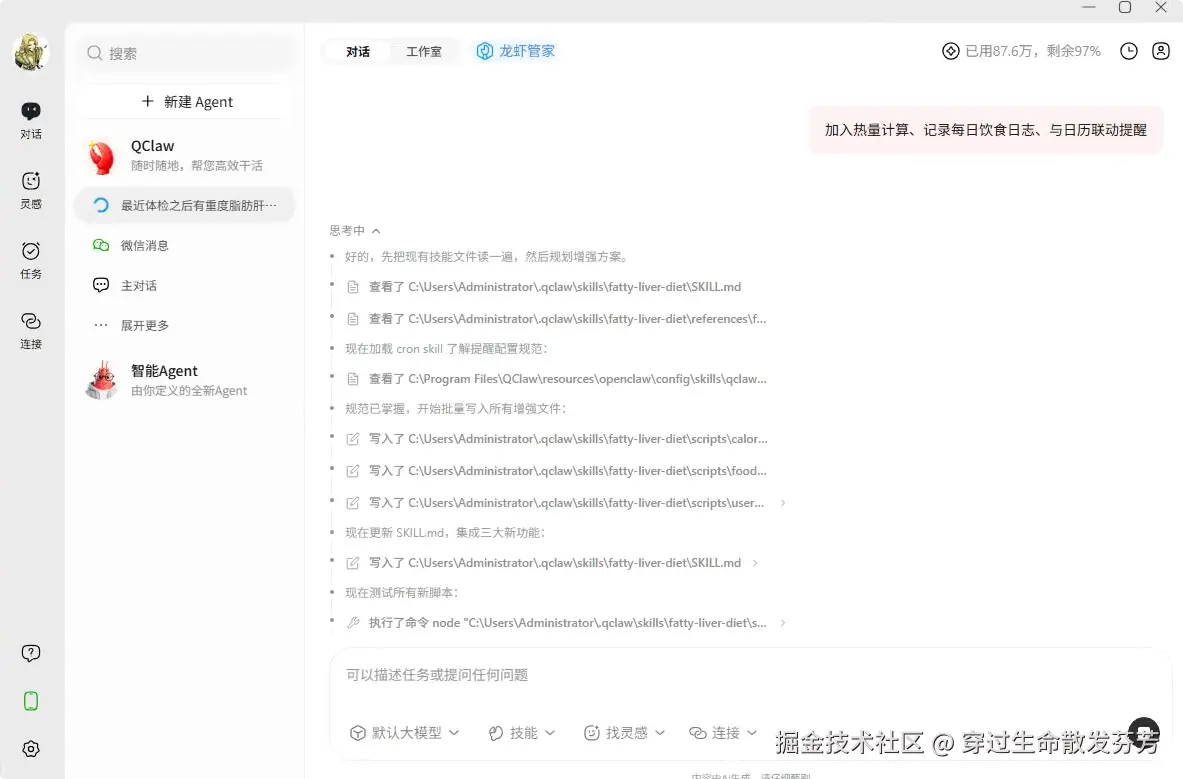Select the 主对话 conversation
The image size is (1183, 779).
(x=184, y=285)
